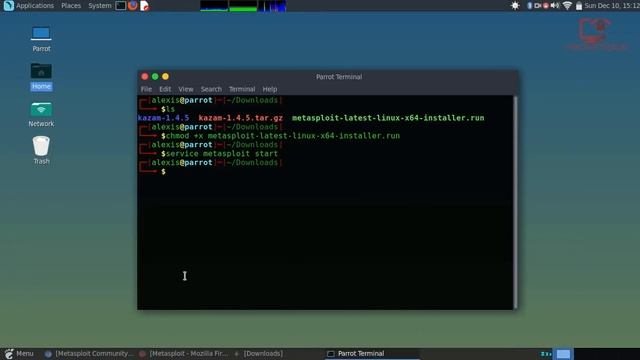The image size is (640, 360).
Task: Open the clock showing Sun Dec 10
Action: coord(612,6)
